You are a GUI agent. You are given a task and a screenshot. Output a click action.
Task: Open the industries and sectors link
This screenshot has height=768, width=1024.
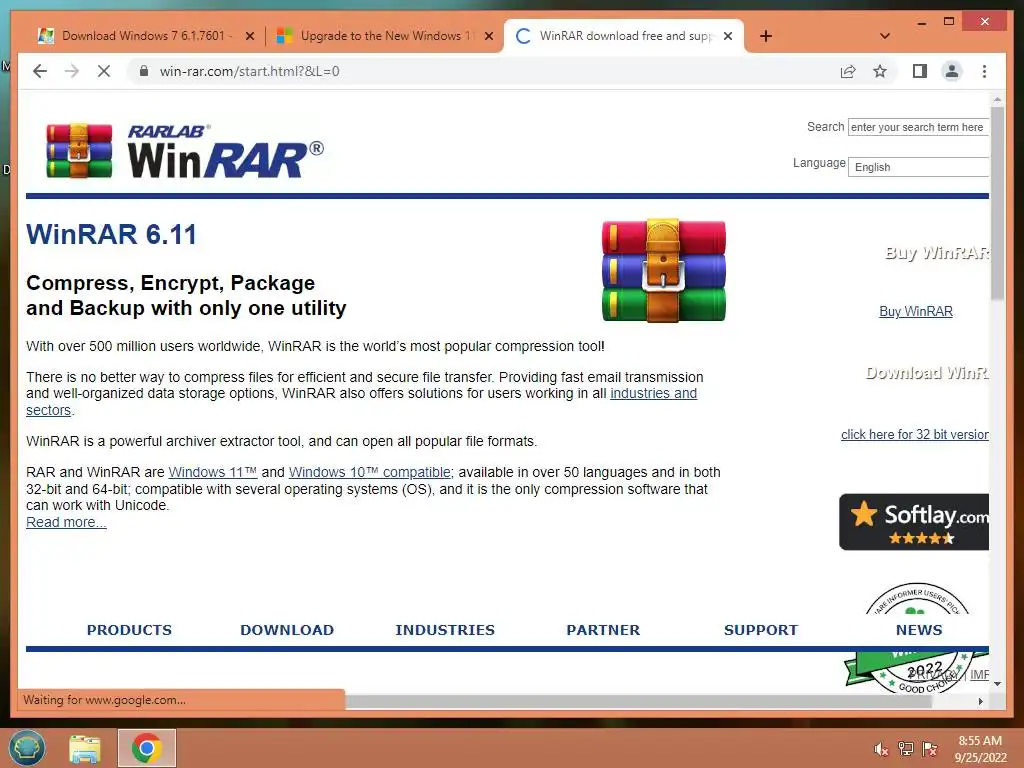pyautogui.click(x=653, y=393)
